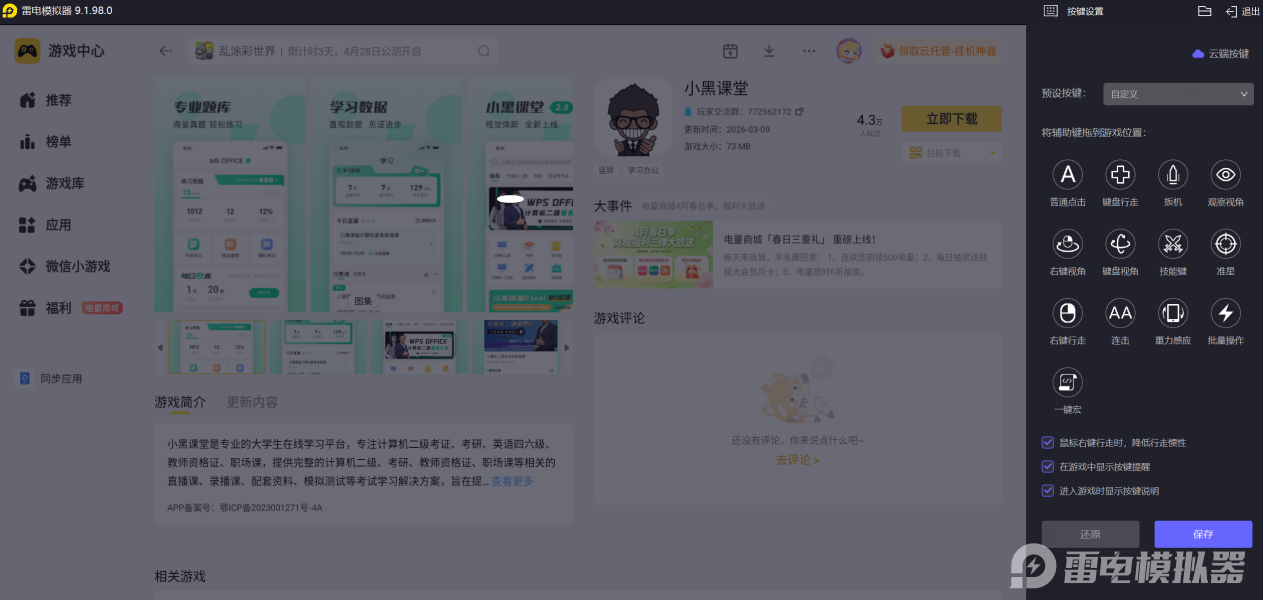The image size is (1263, 600).
Task: Click the 游戏中心 logo icon
Action: tap(28, 51)
